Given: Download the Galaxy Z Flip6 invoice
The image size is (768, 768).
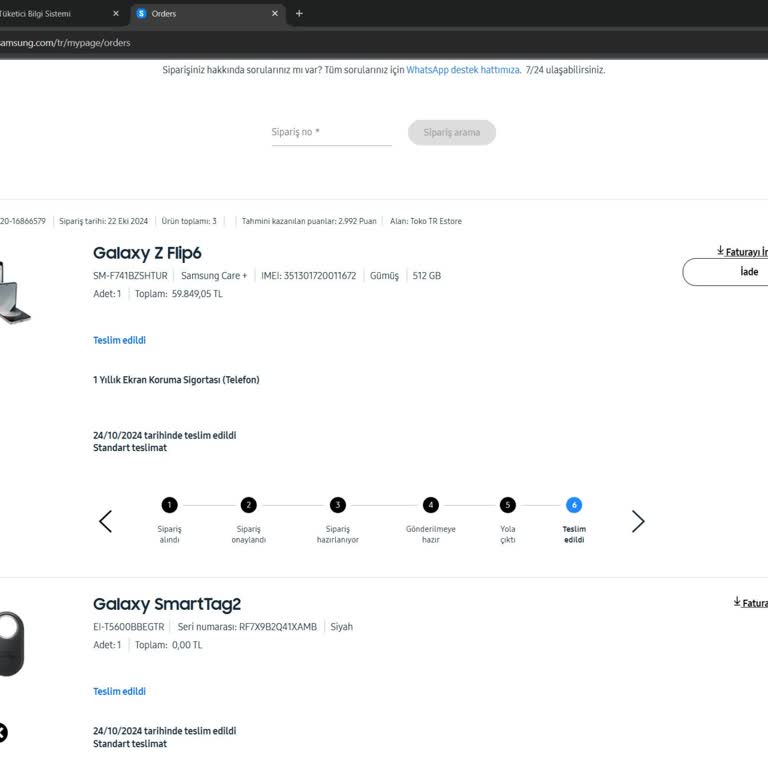Looking at the screenshot, I should pyautogui.click(x=742, y=252).
